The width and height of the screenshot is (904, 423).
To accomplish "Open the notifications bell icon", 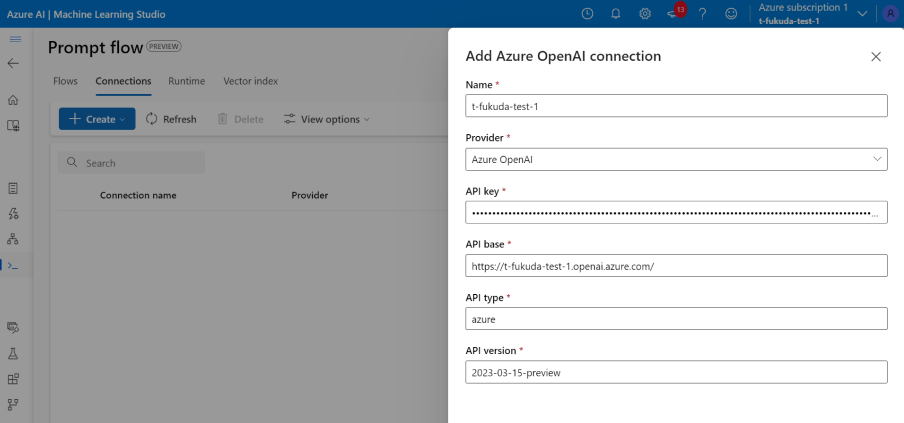I will click(616, 14).
